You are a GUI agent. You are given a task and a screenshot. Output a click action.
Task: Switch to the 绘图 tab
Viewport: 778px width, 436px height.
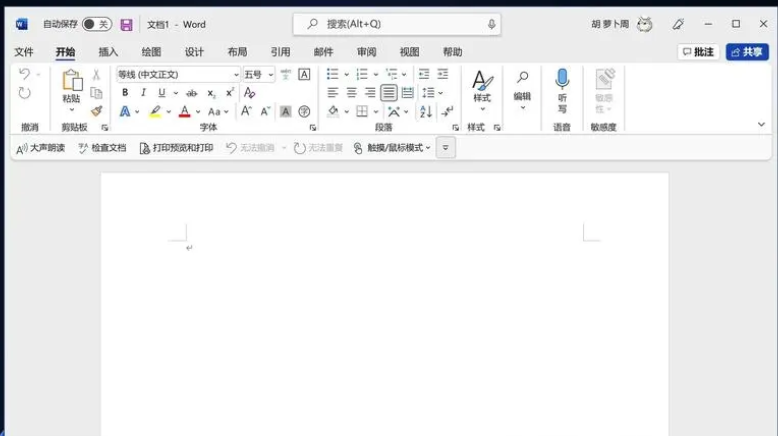coord(151,52)
